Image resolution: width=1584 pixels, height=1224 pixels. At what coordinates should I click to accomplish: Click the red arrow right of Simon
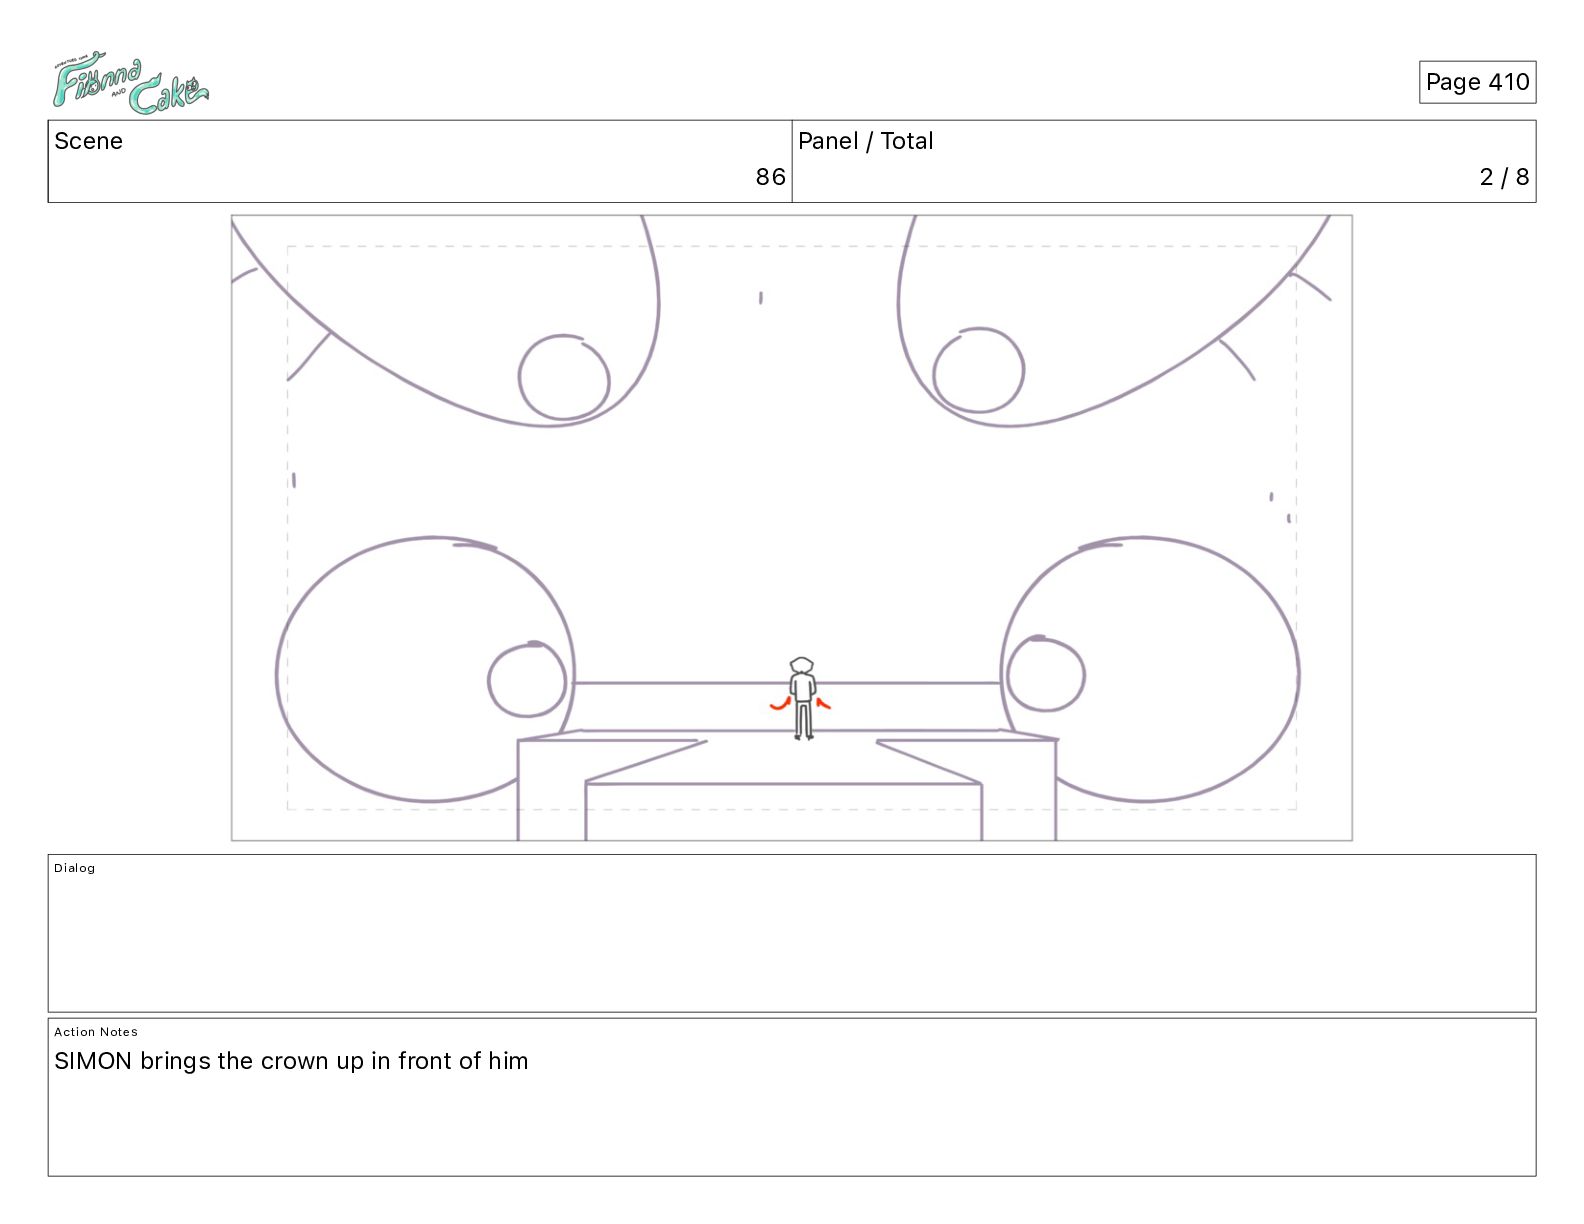pos(823,703)
